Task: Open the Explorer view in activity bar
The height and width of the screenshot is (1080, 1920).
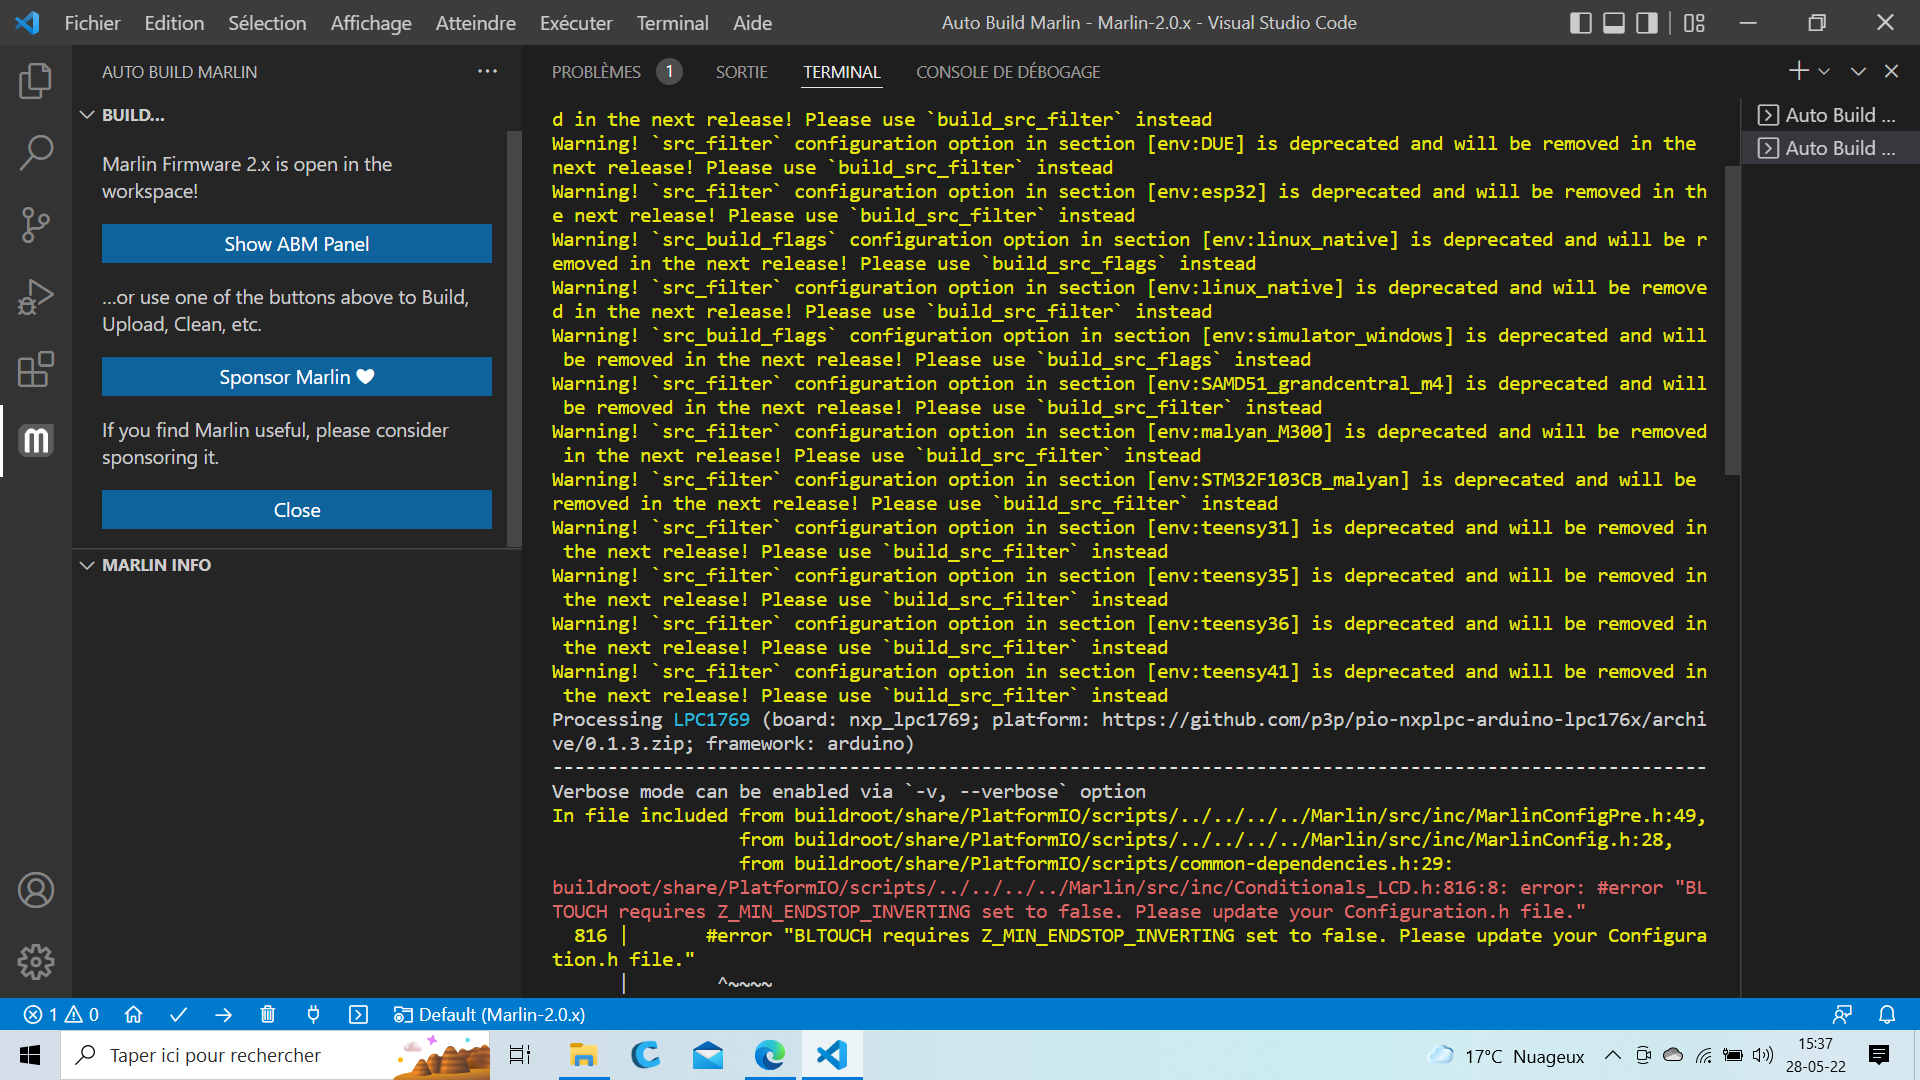Action: point(36,81)
